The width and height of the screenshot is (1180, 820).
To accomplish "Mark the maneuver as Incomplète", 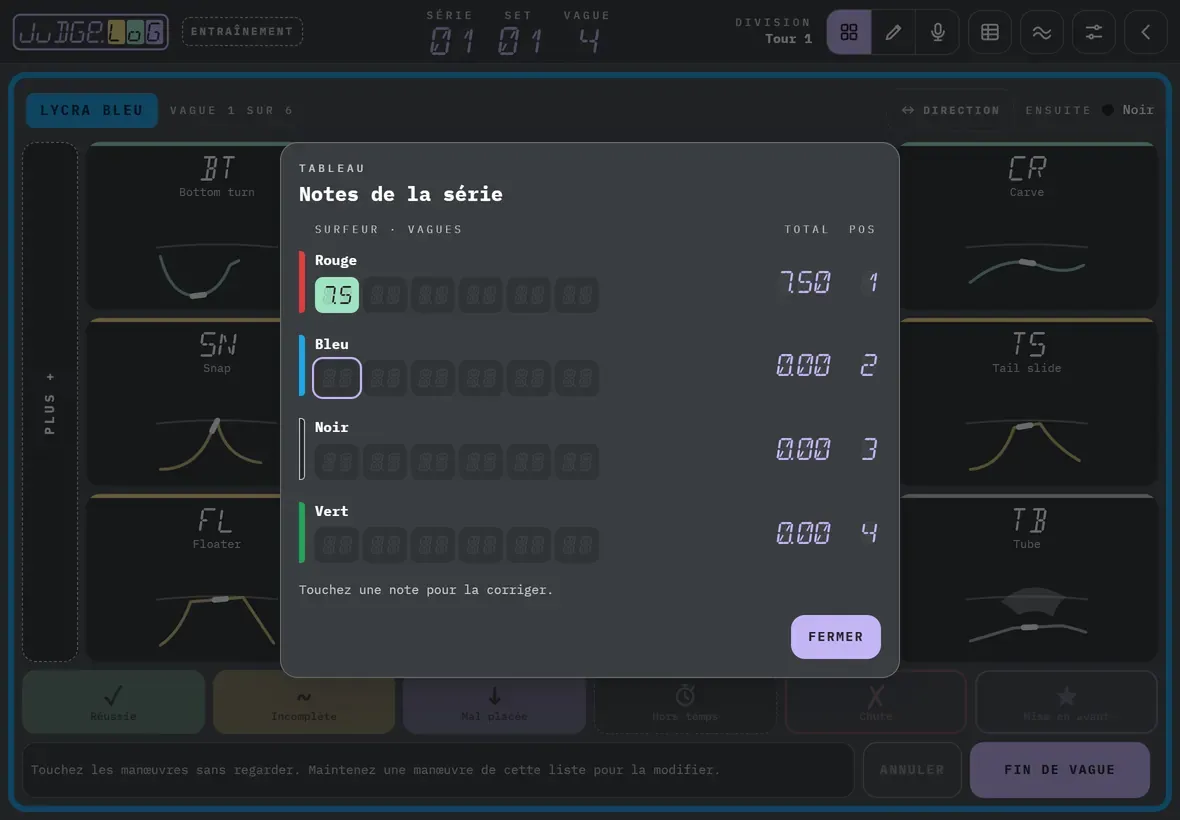I will 304,702.
